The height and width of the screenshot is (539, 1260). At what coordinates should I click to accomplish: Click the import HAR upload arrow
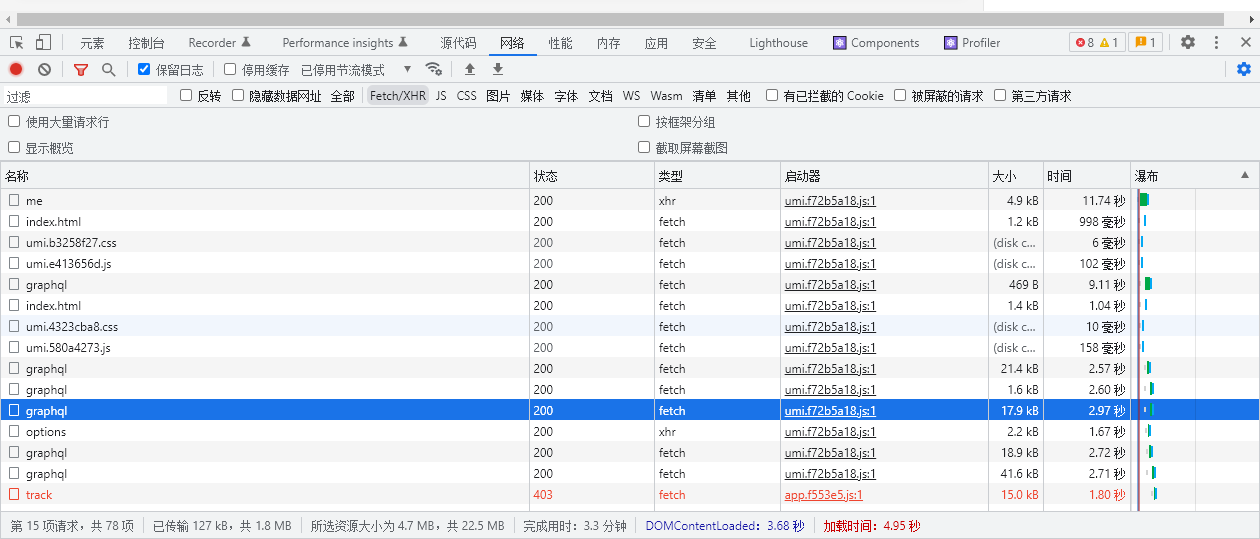[x=470, y=70]
